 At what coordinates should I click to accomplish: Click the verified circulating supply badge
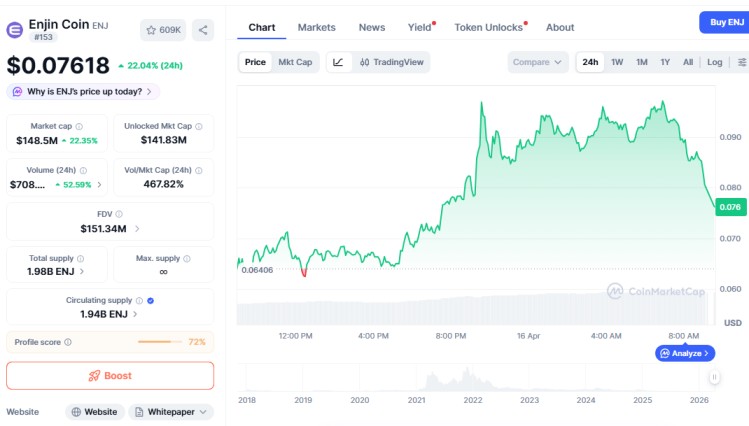(x=150, y=300)
